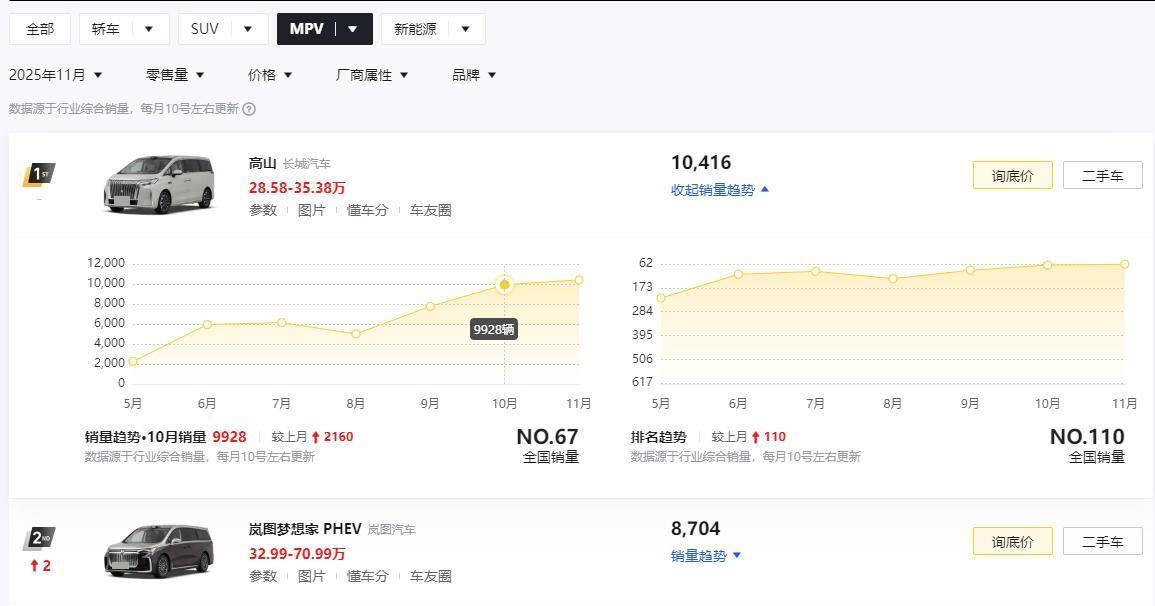Image resolution: width=1155 pixels, height=606 pixels.
Task: Open the 轿车 category dropdown arrow
Action: coord(149,29)
